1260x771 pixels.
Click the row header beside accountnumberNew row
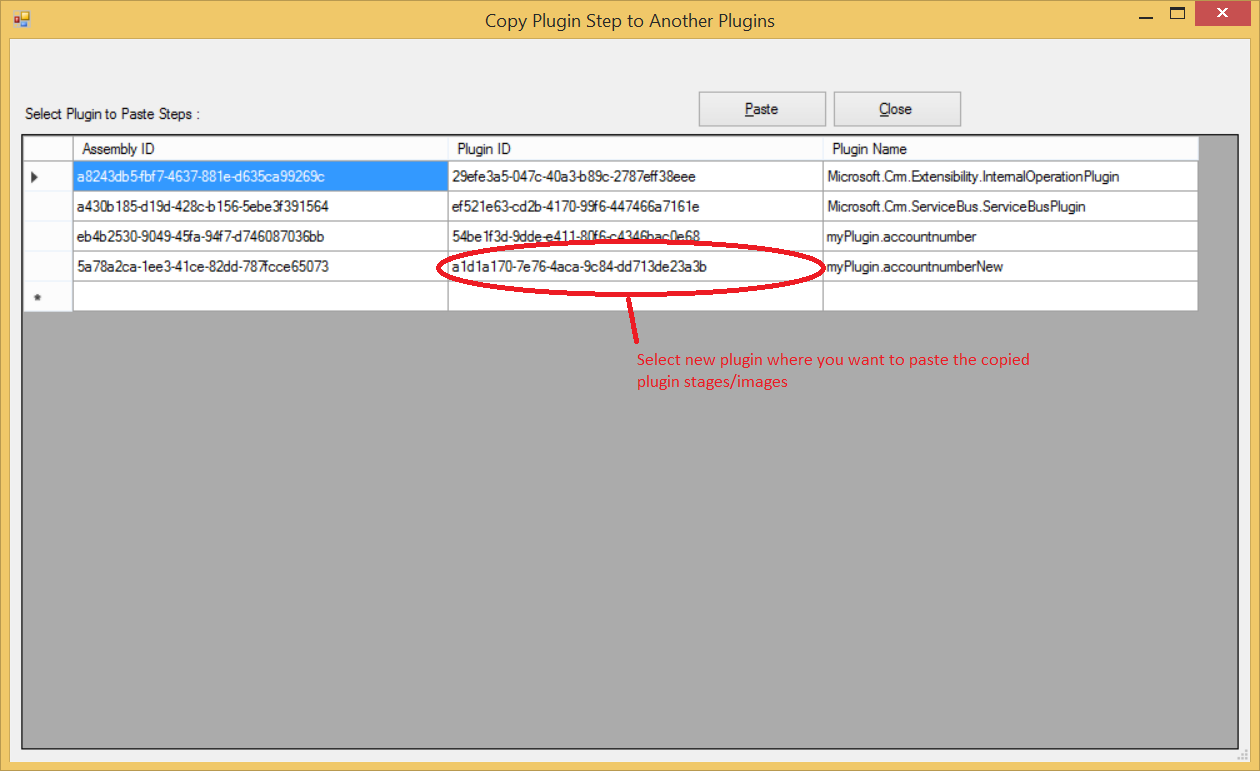(46, 266)
